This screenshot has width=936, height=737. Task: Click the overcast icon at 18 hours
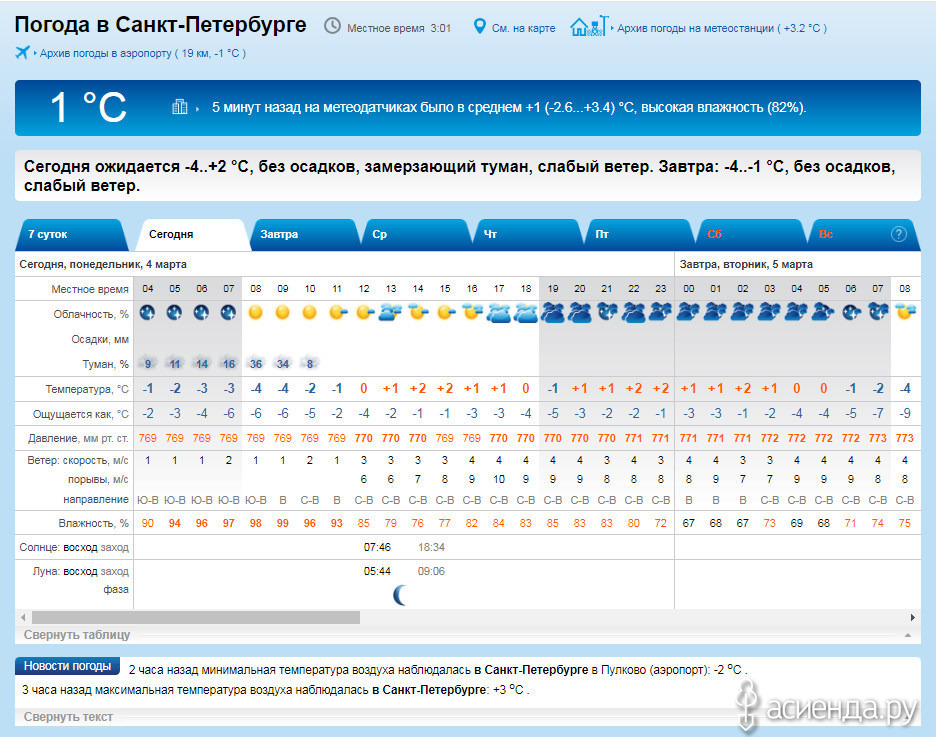[x=526, y=313]
